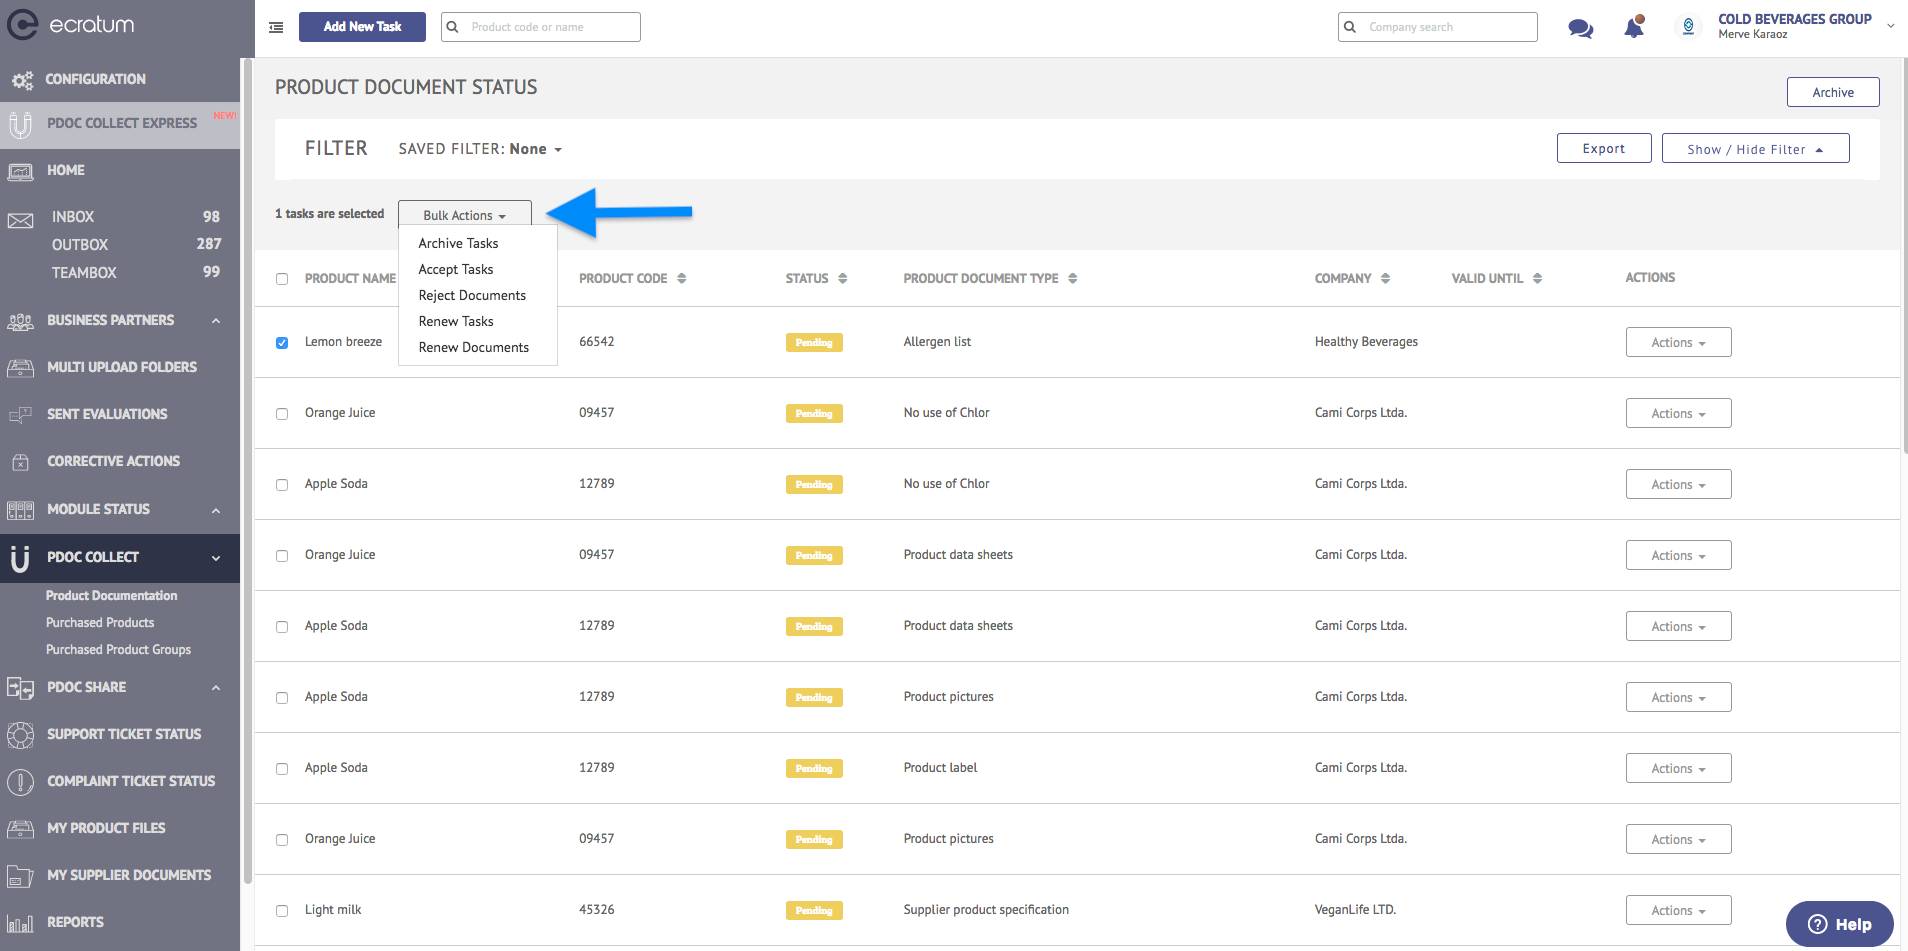Check the Light milk row checkbox

pyautogui.click(x=282, y=911)
